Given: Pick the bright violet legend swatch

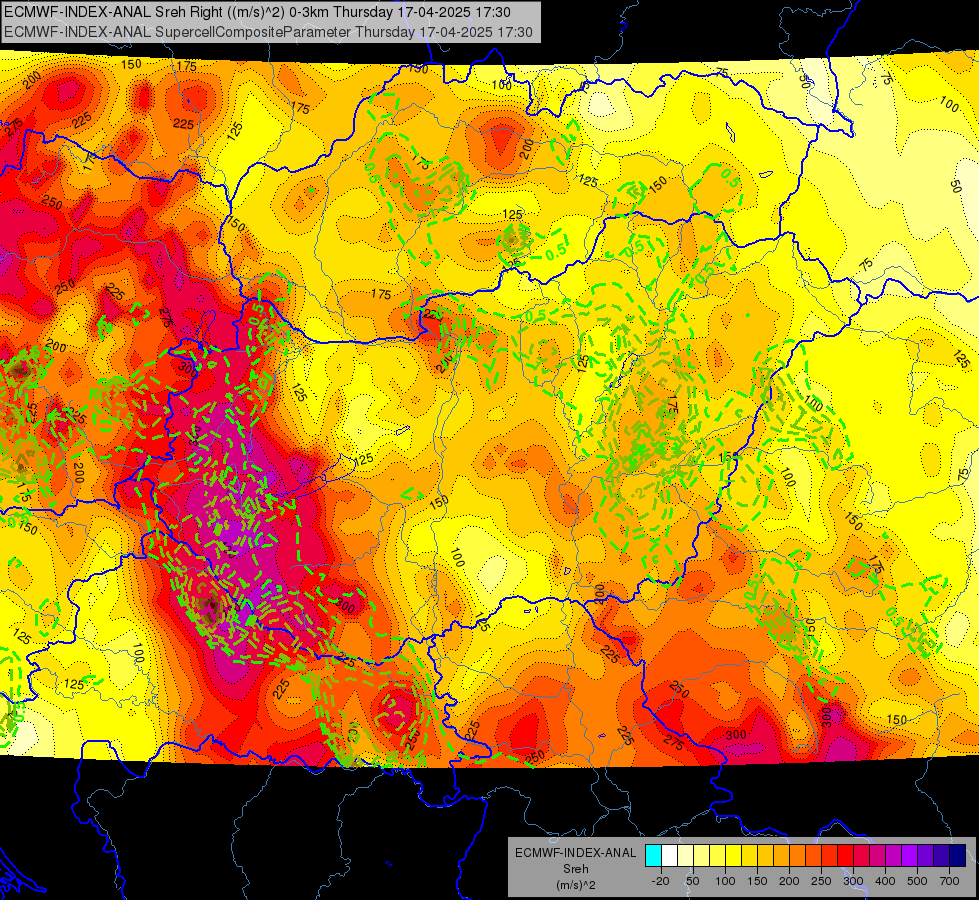Looking at the screenshot, I should pyautogui.click(x=910, y=855).
